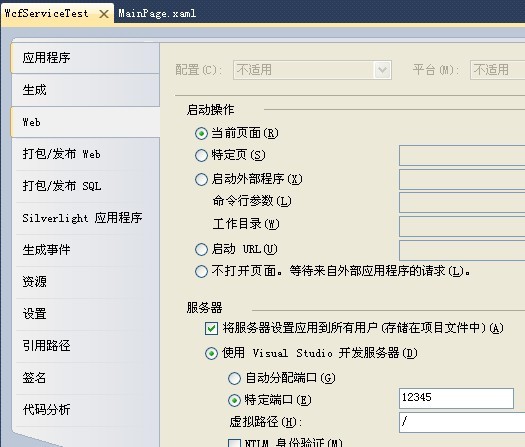525x447 pixels.
Task: Select the 当前页面 radio button
Action: pyautogui.click(x=201, y=134)
